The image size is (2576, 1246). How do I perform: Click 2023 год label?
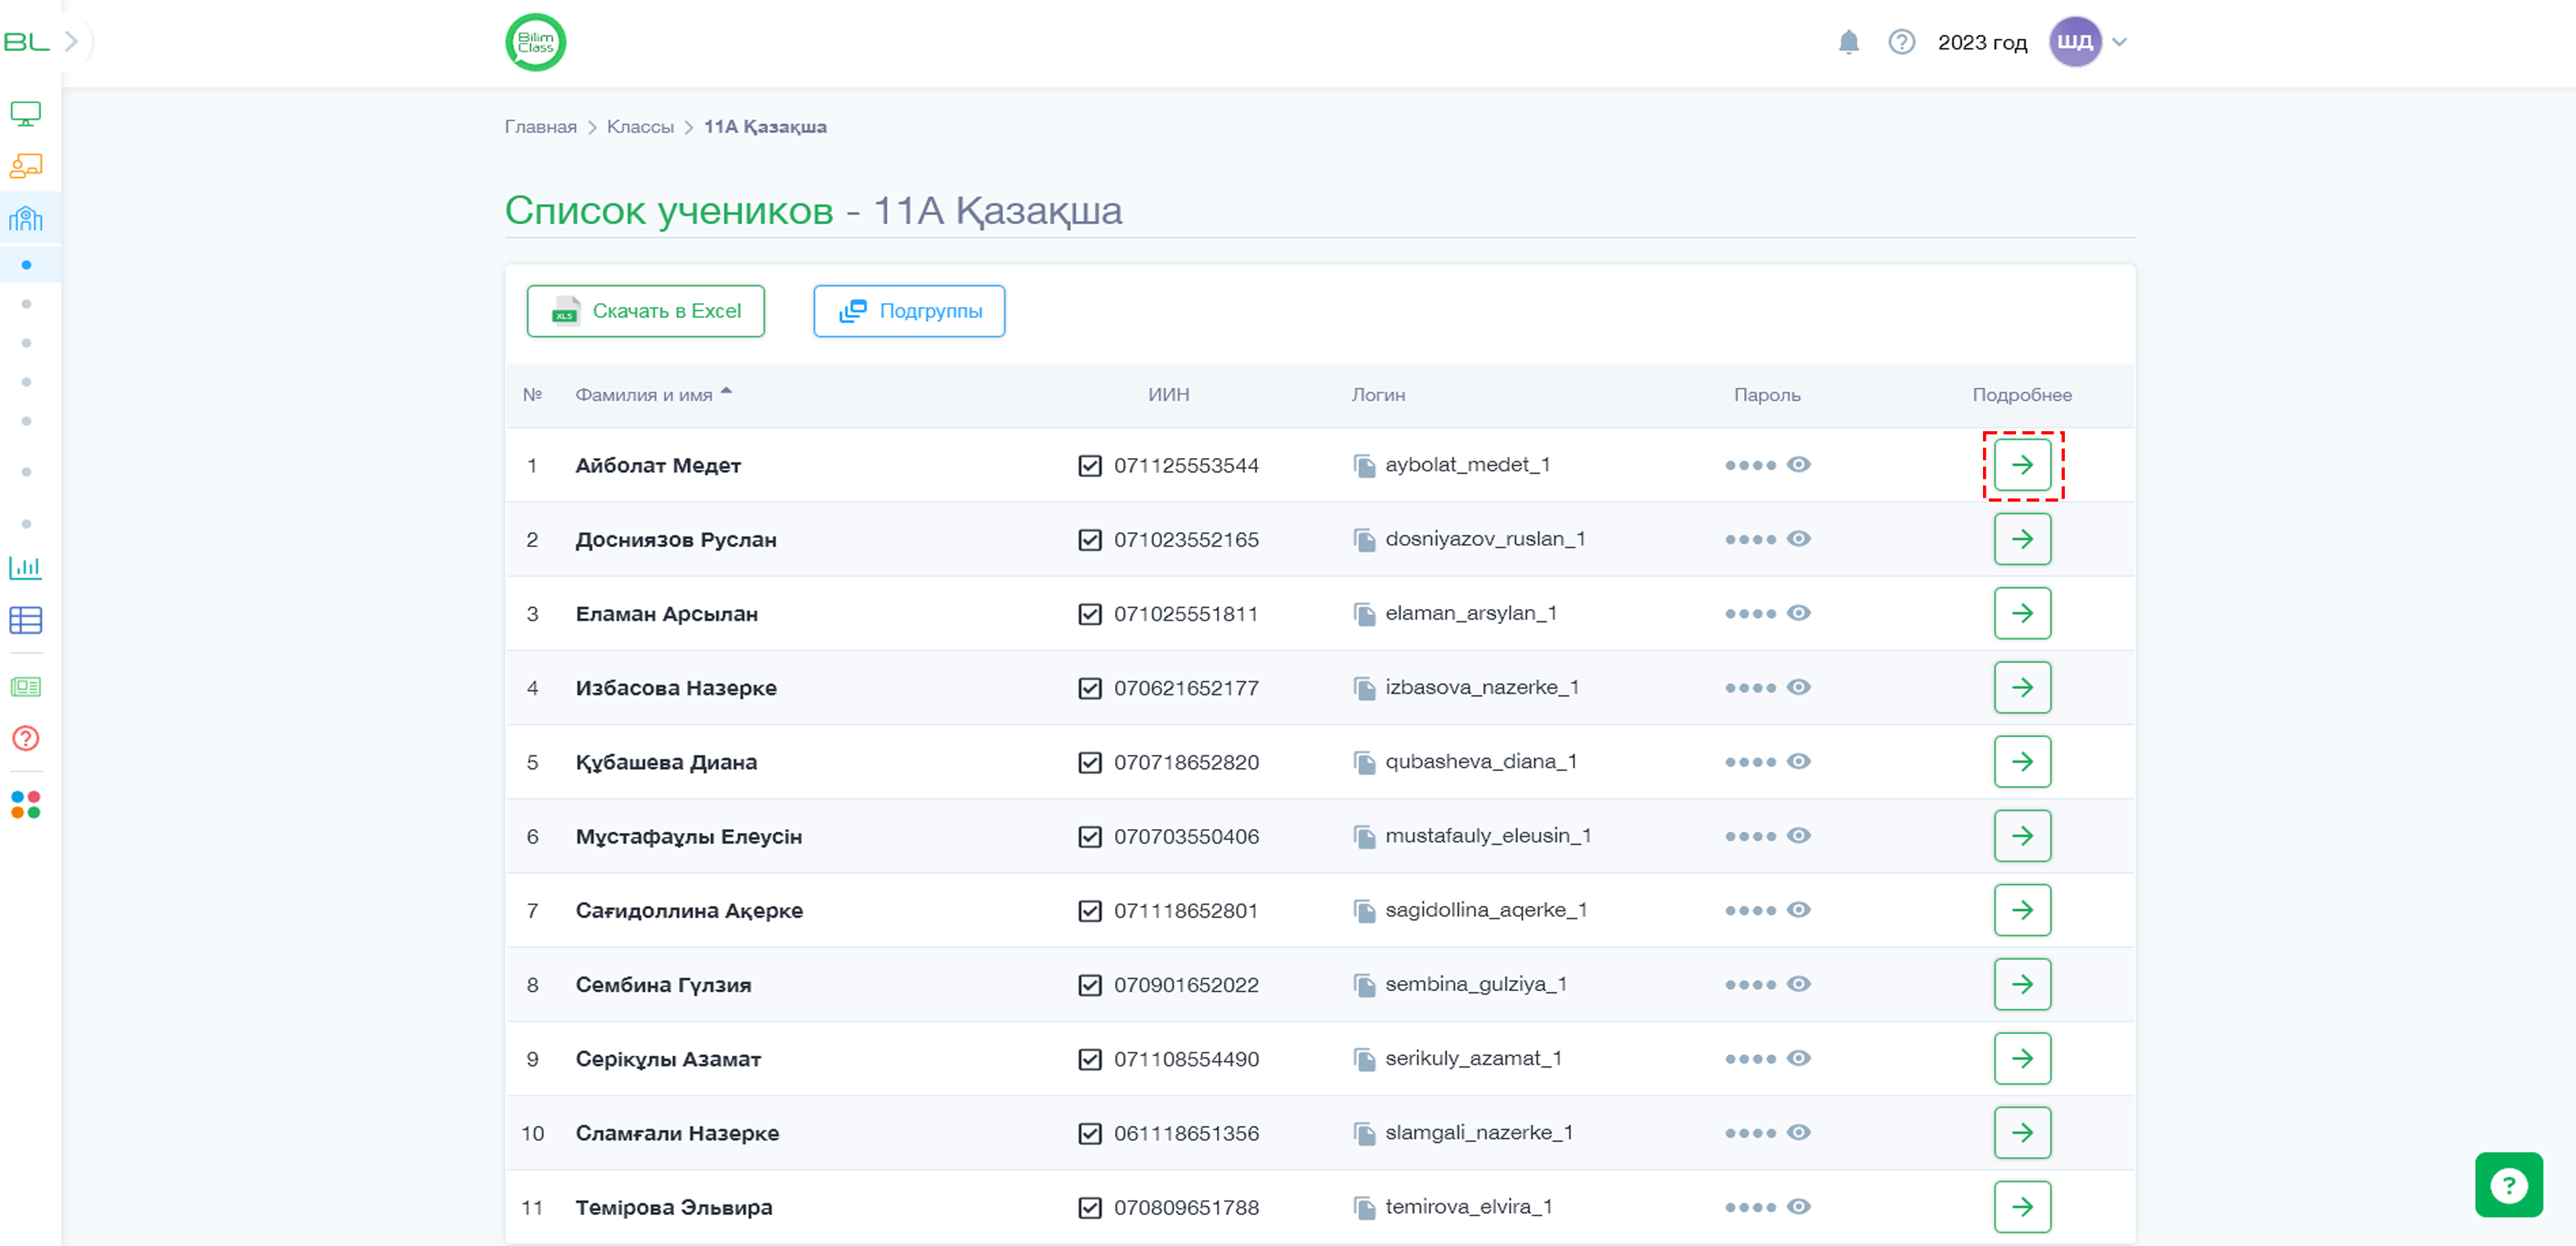[x=1982, y=42]
